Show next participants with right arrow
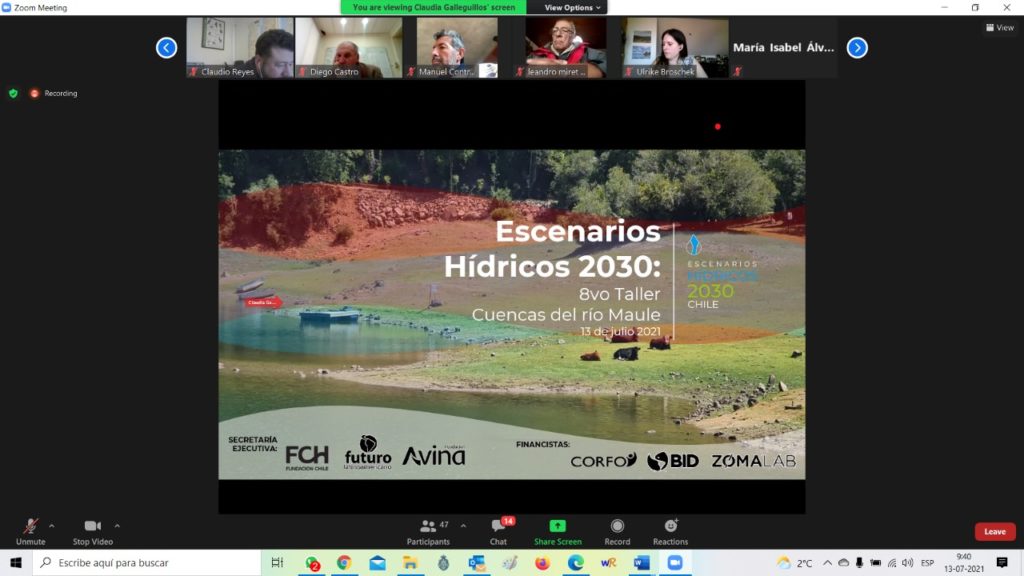This screenshot has height=576, width=1024. 857,48
